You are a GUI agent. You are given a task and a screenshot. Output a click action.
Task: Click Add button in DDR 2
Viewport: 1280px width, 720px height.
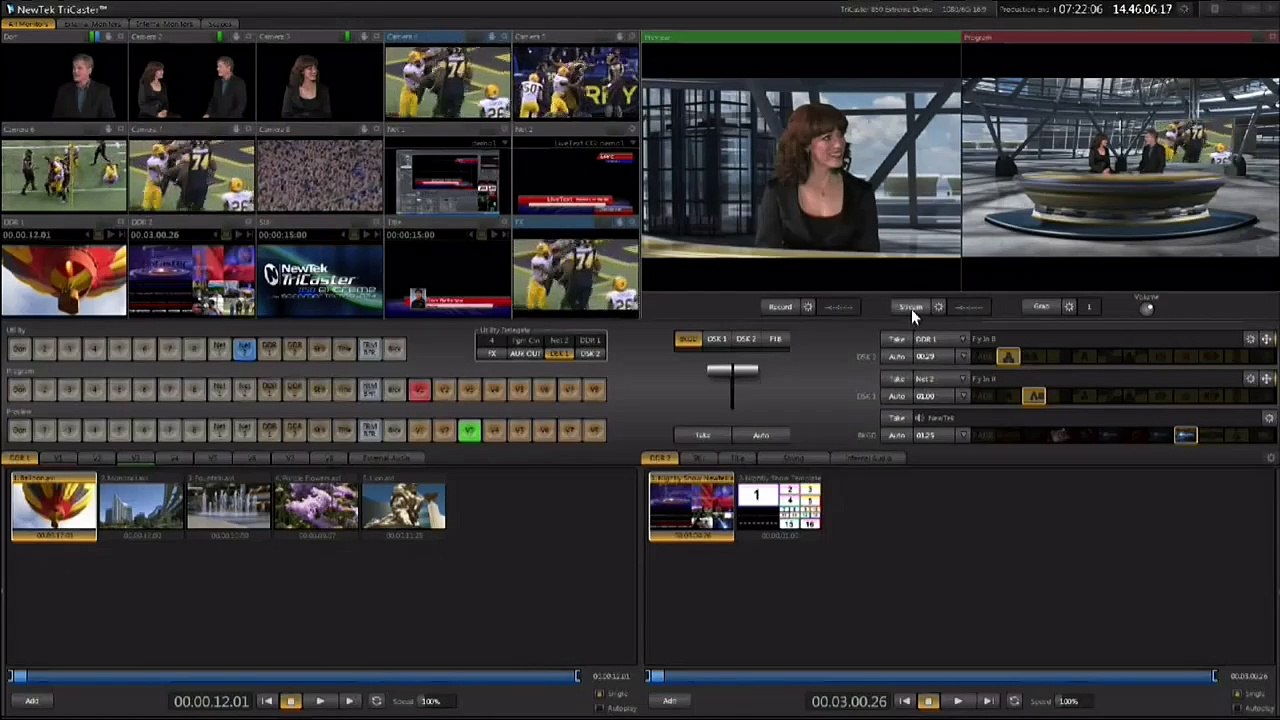coord(669,701)
